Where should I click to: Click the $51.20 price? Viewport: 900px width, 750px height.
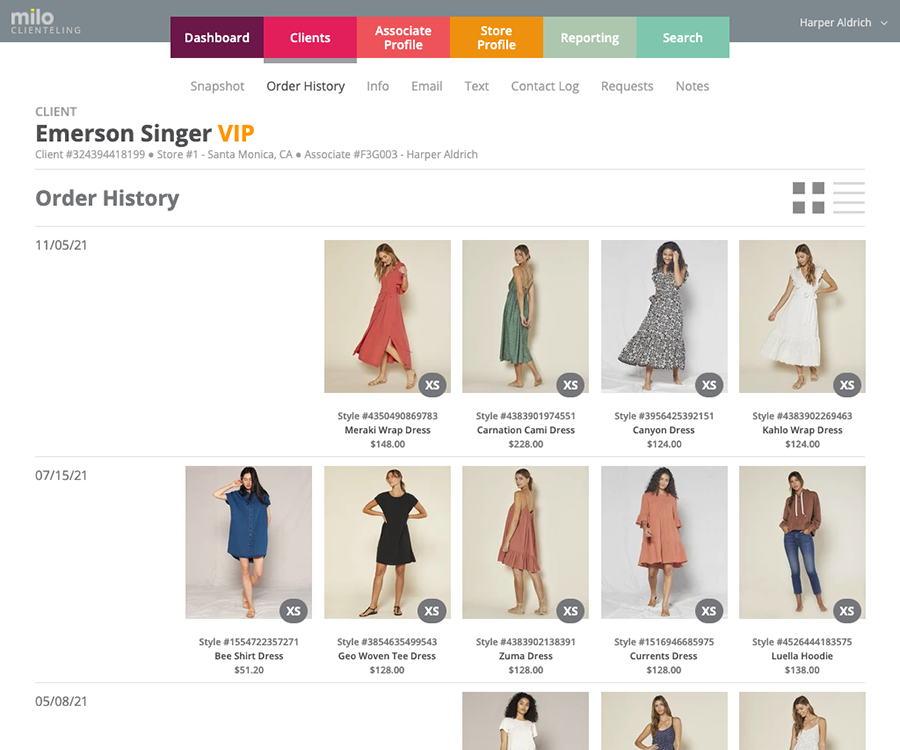(249, 670)
